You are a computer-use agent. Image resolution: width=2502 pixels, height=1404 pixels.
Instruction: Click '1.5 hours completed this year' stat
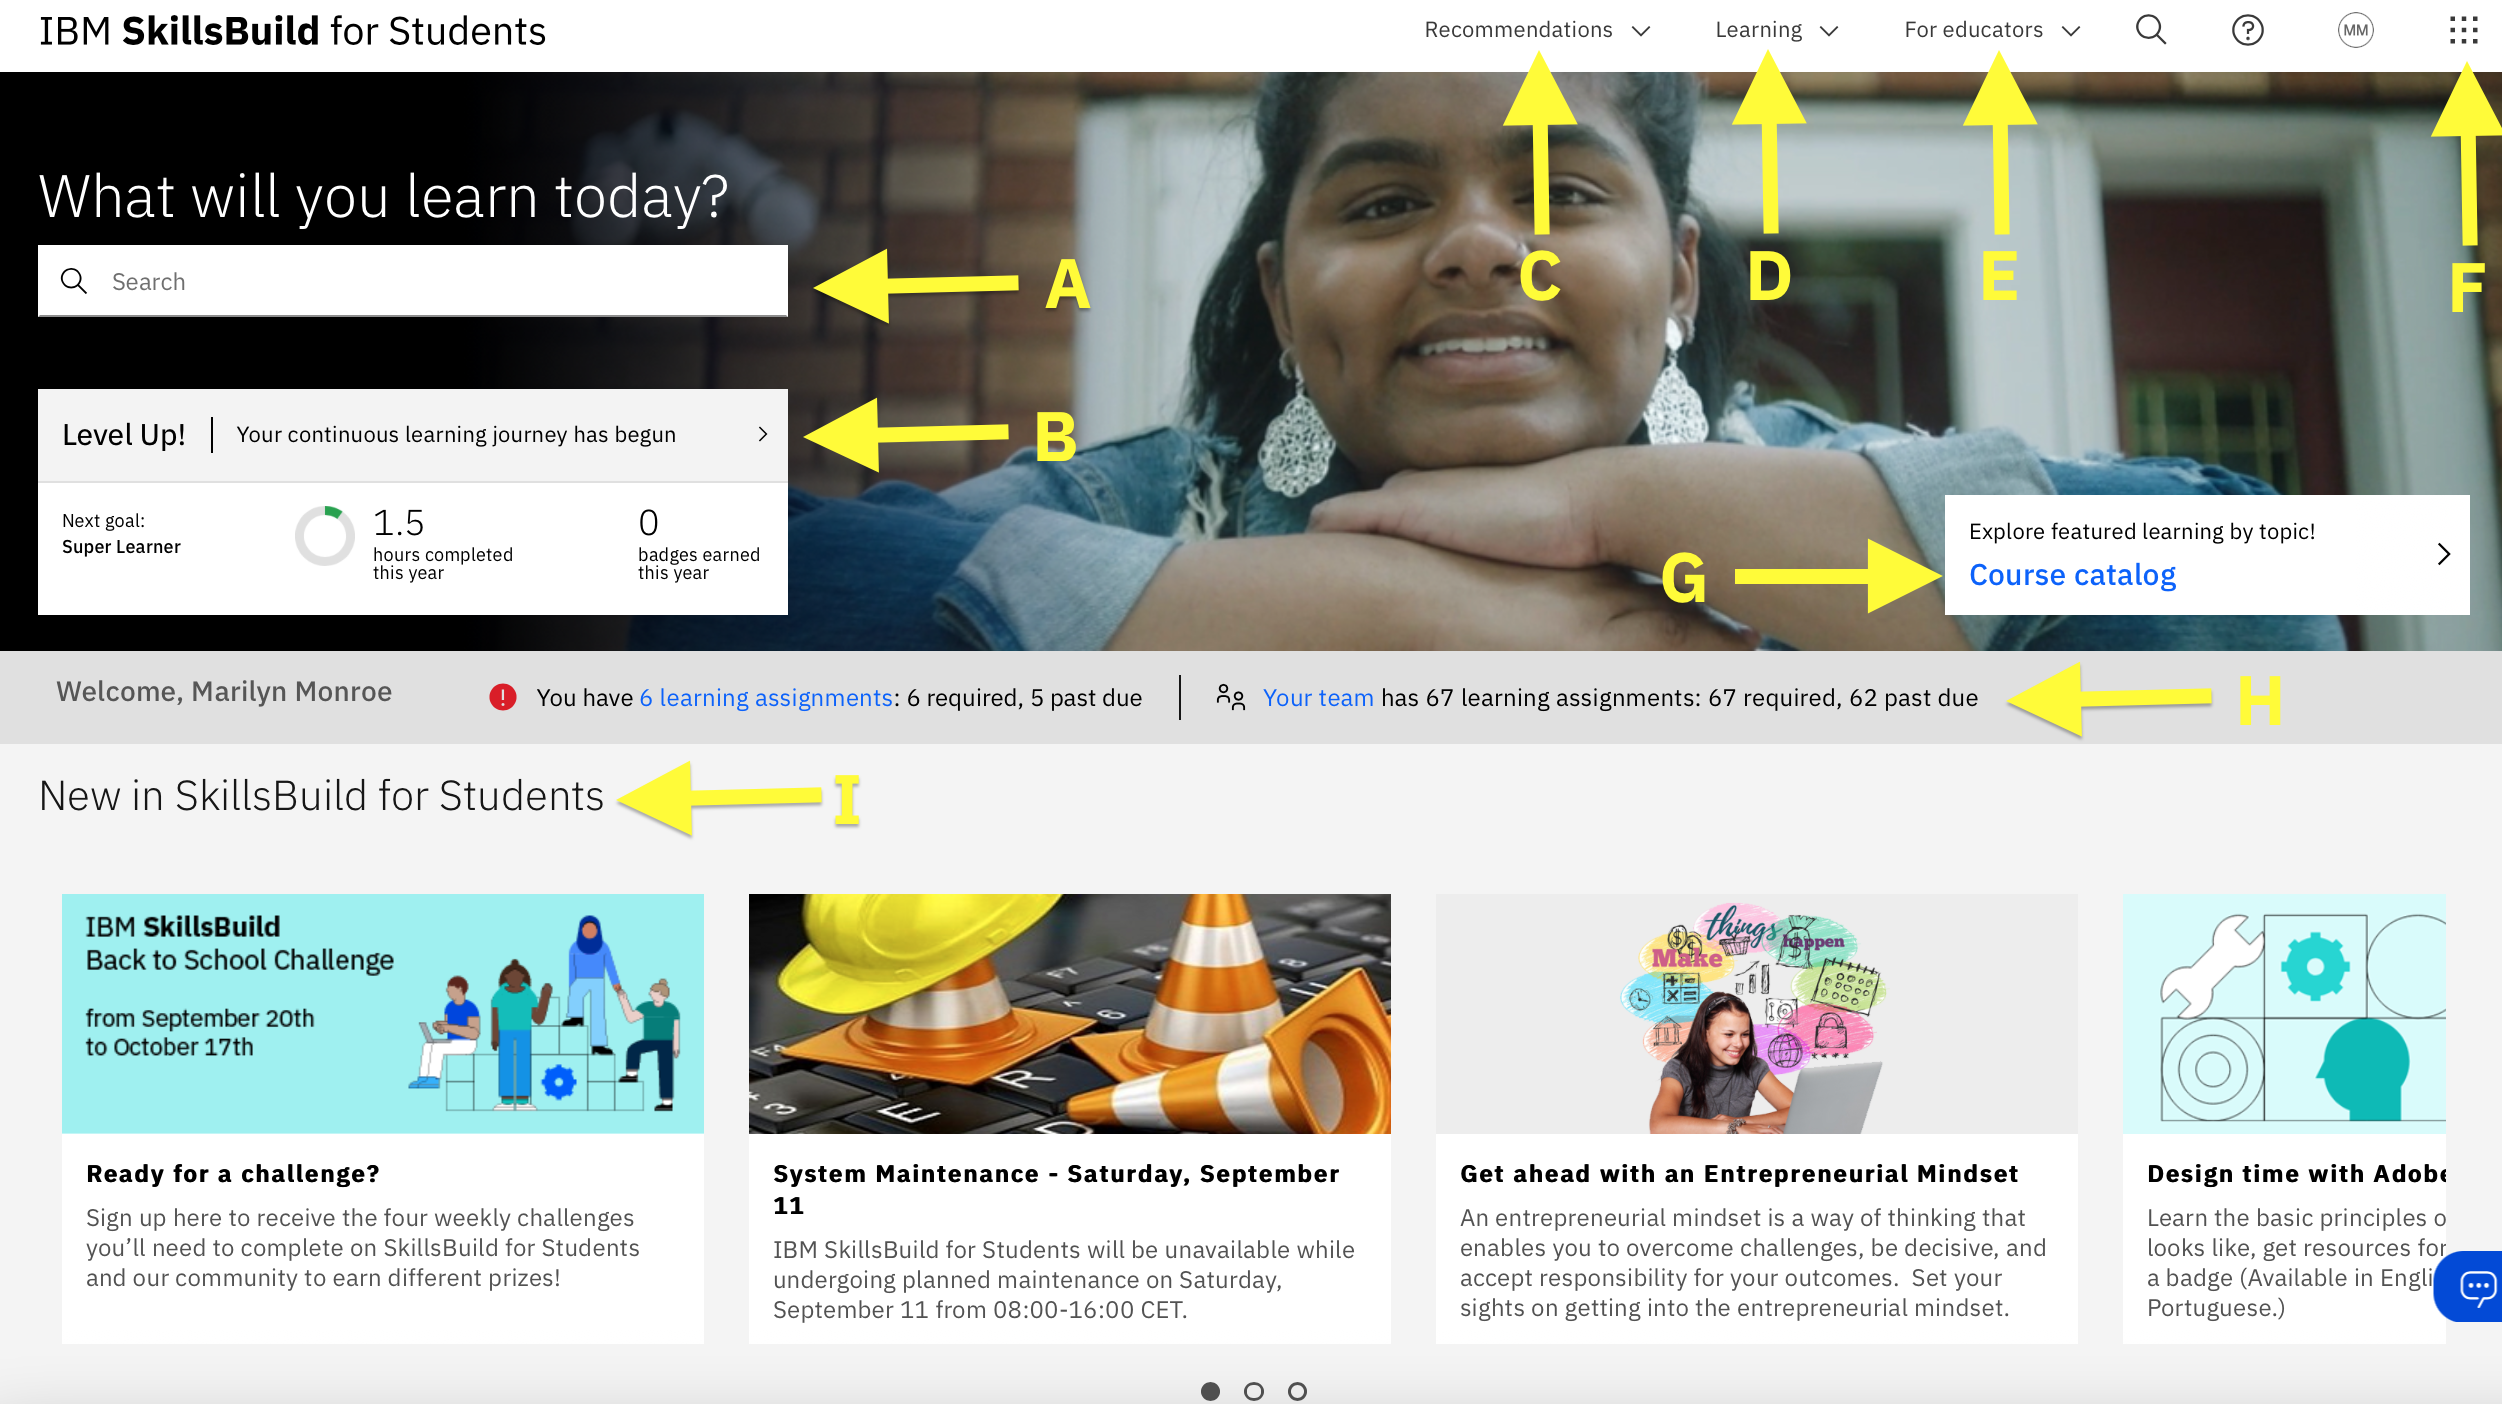(443, 543)
